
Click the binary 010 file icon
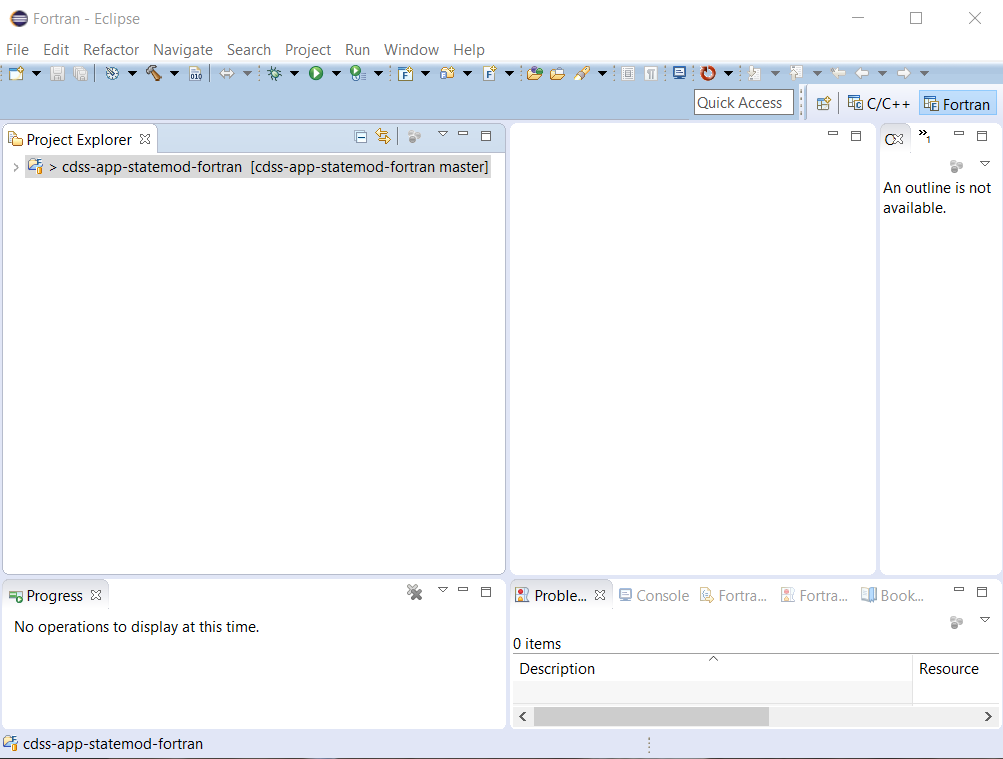tap(196, 74)
